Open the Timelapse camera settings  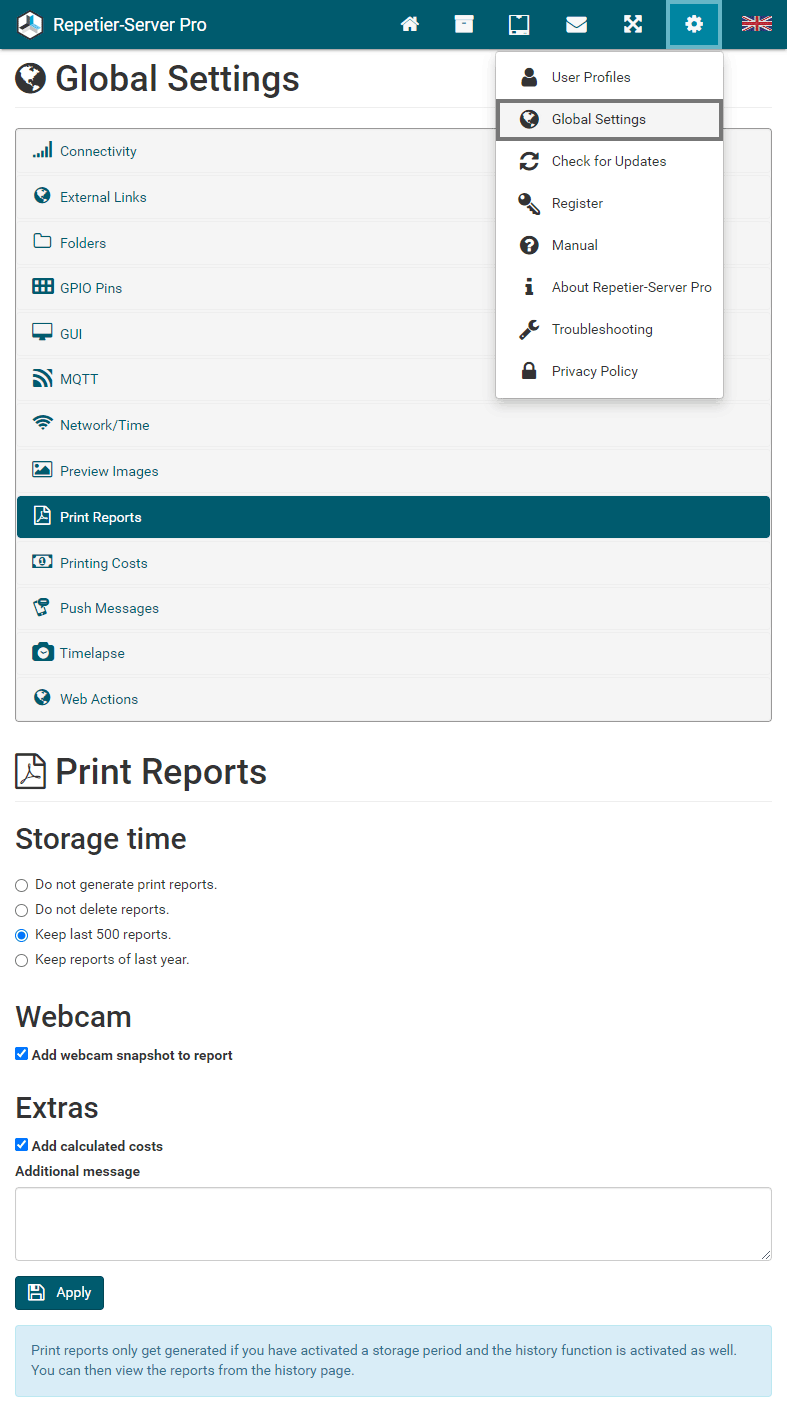click(92, 653)
